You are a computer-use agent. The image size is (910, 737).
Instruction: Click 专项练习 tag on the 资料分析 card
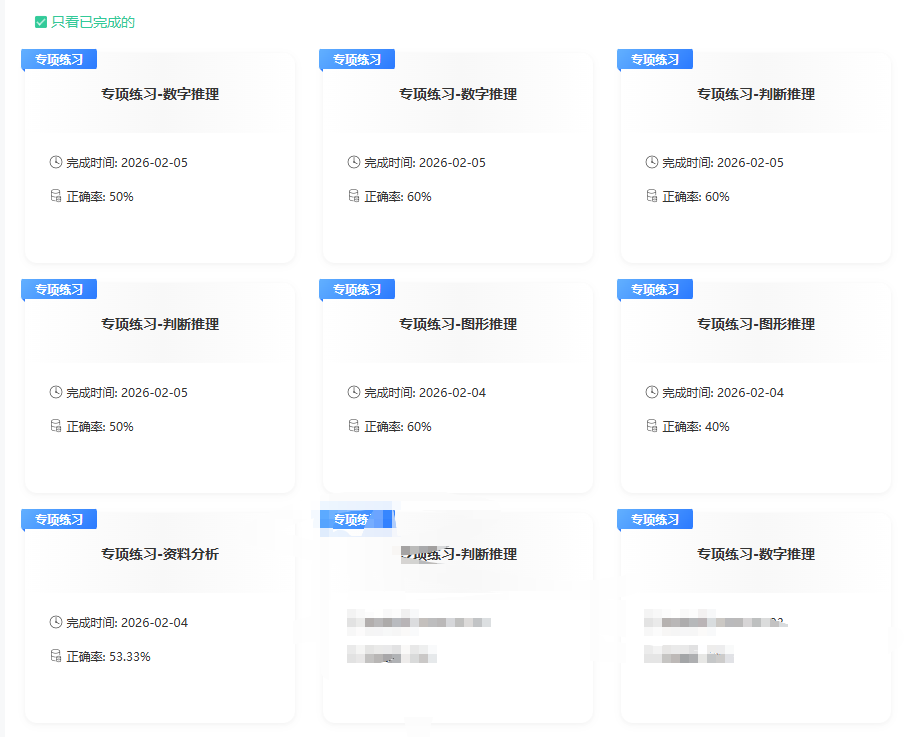[x=59, y=519]
